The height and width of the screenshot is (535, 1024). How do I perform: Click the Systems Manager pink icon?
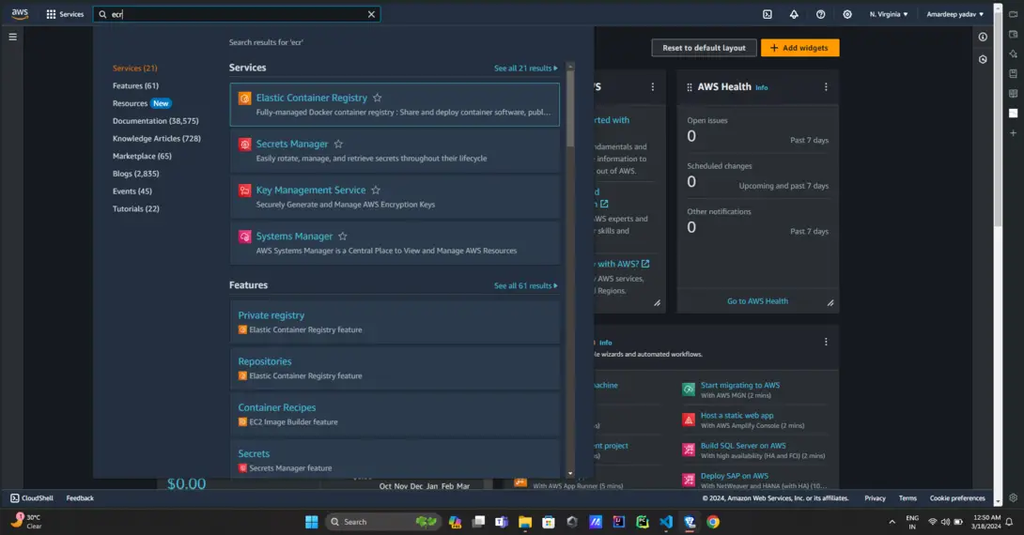click(245, 236)
